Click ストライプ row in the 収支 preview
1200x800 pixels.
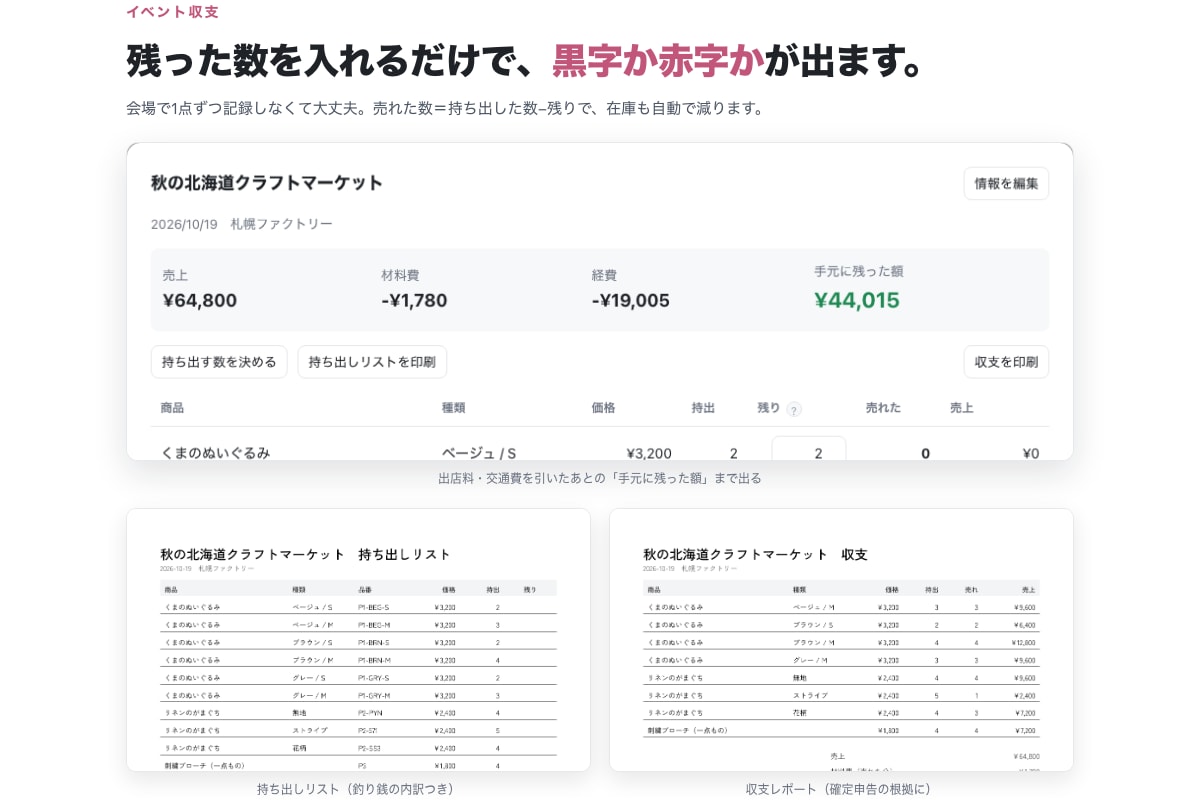(x=841, y=695)
